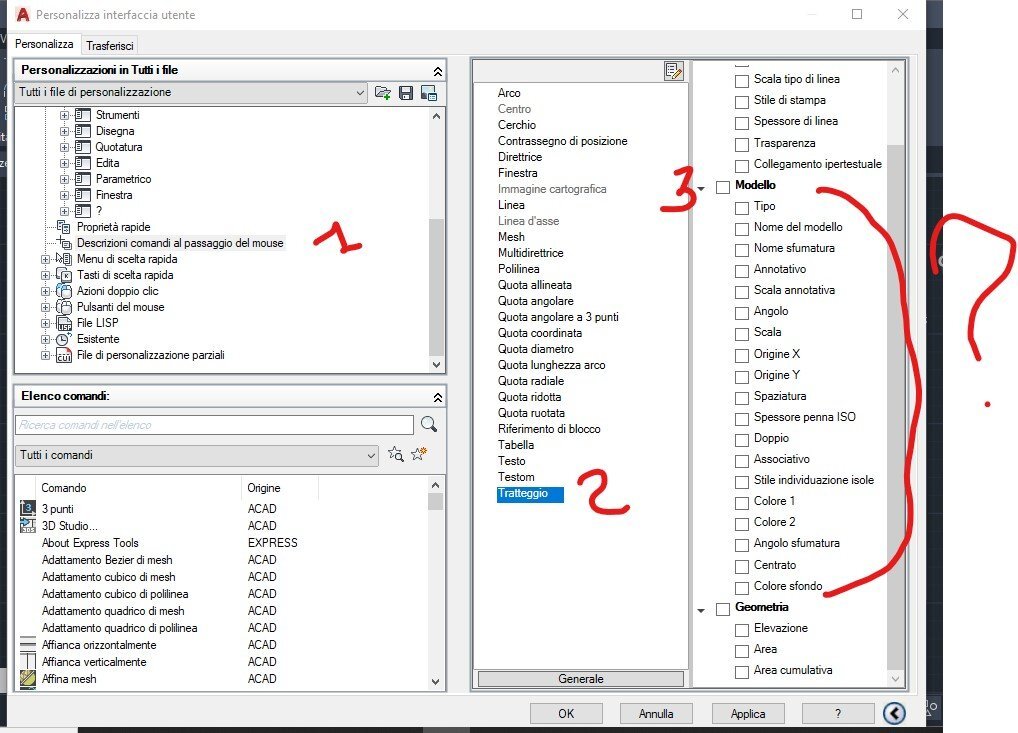Screen dimensions: 1018x733
Task: Expand the Azioni doppio clic node
Action: pyautogui.click(x=45, y=291)
